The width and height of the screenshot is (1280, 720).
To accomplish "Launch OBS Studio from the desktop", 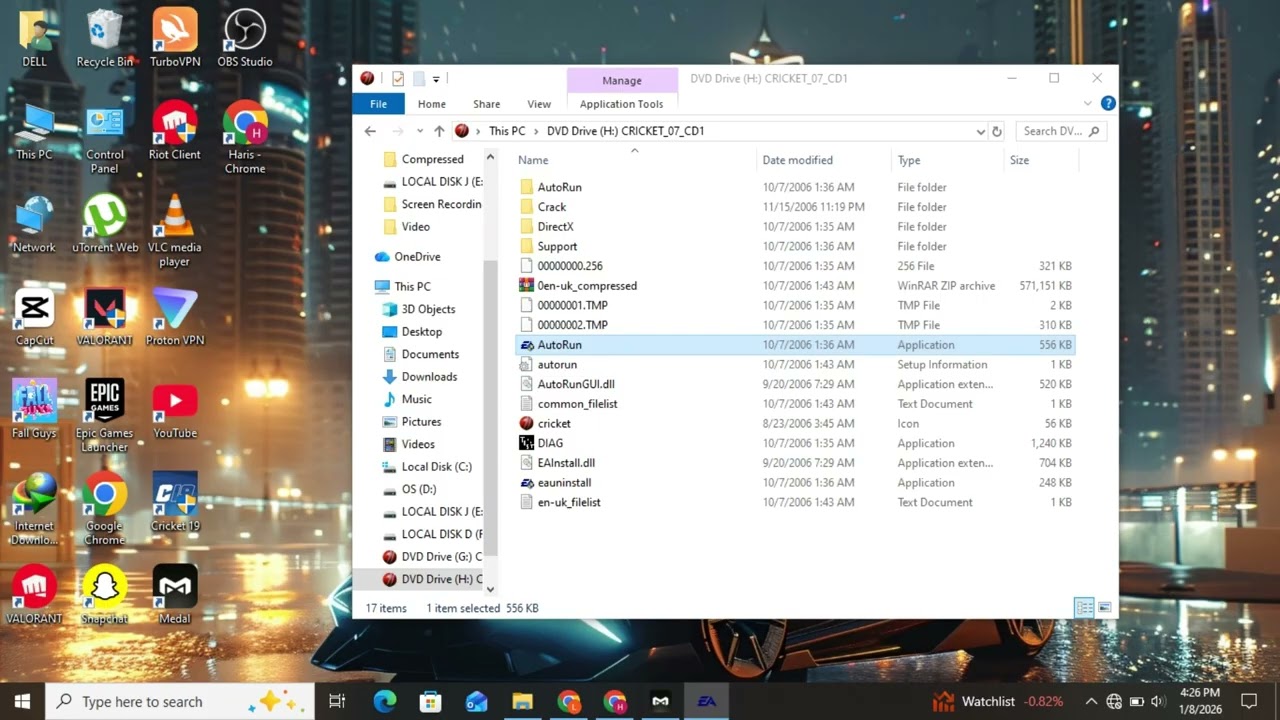I will pos(245,38).
